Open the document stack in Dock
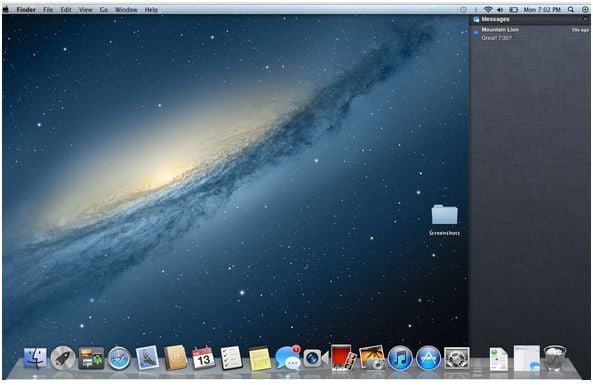 (x=498, y=359)
